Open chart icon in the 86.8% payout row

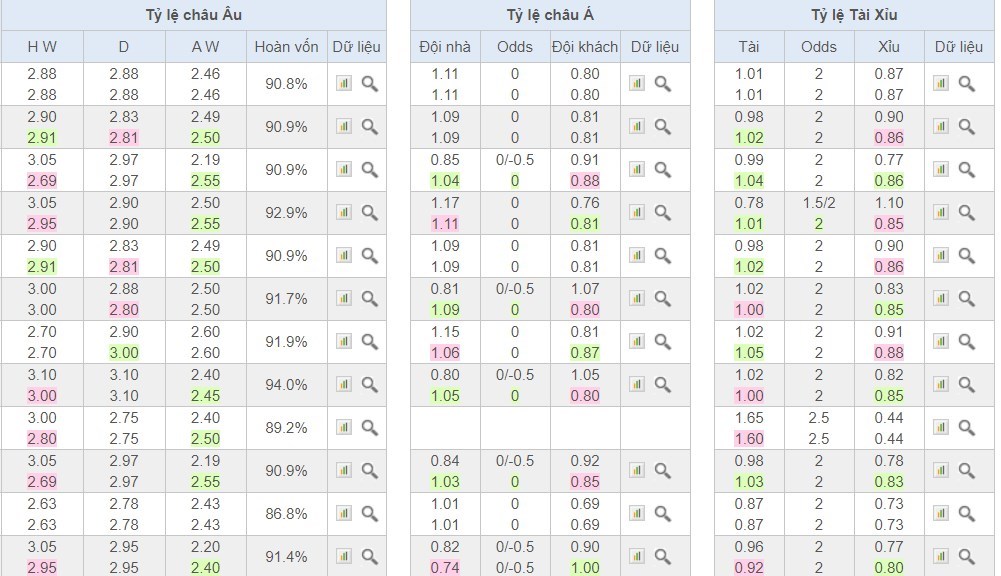(x=343, y=514)
